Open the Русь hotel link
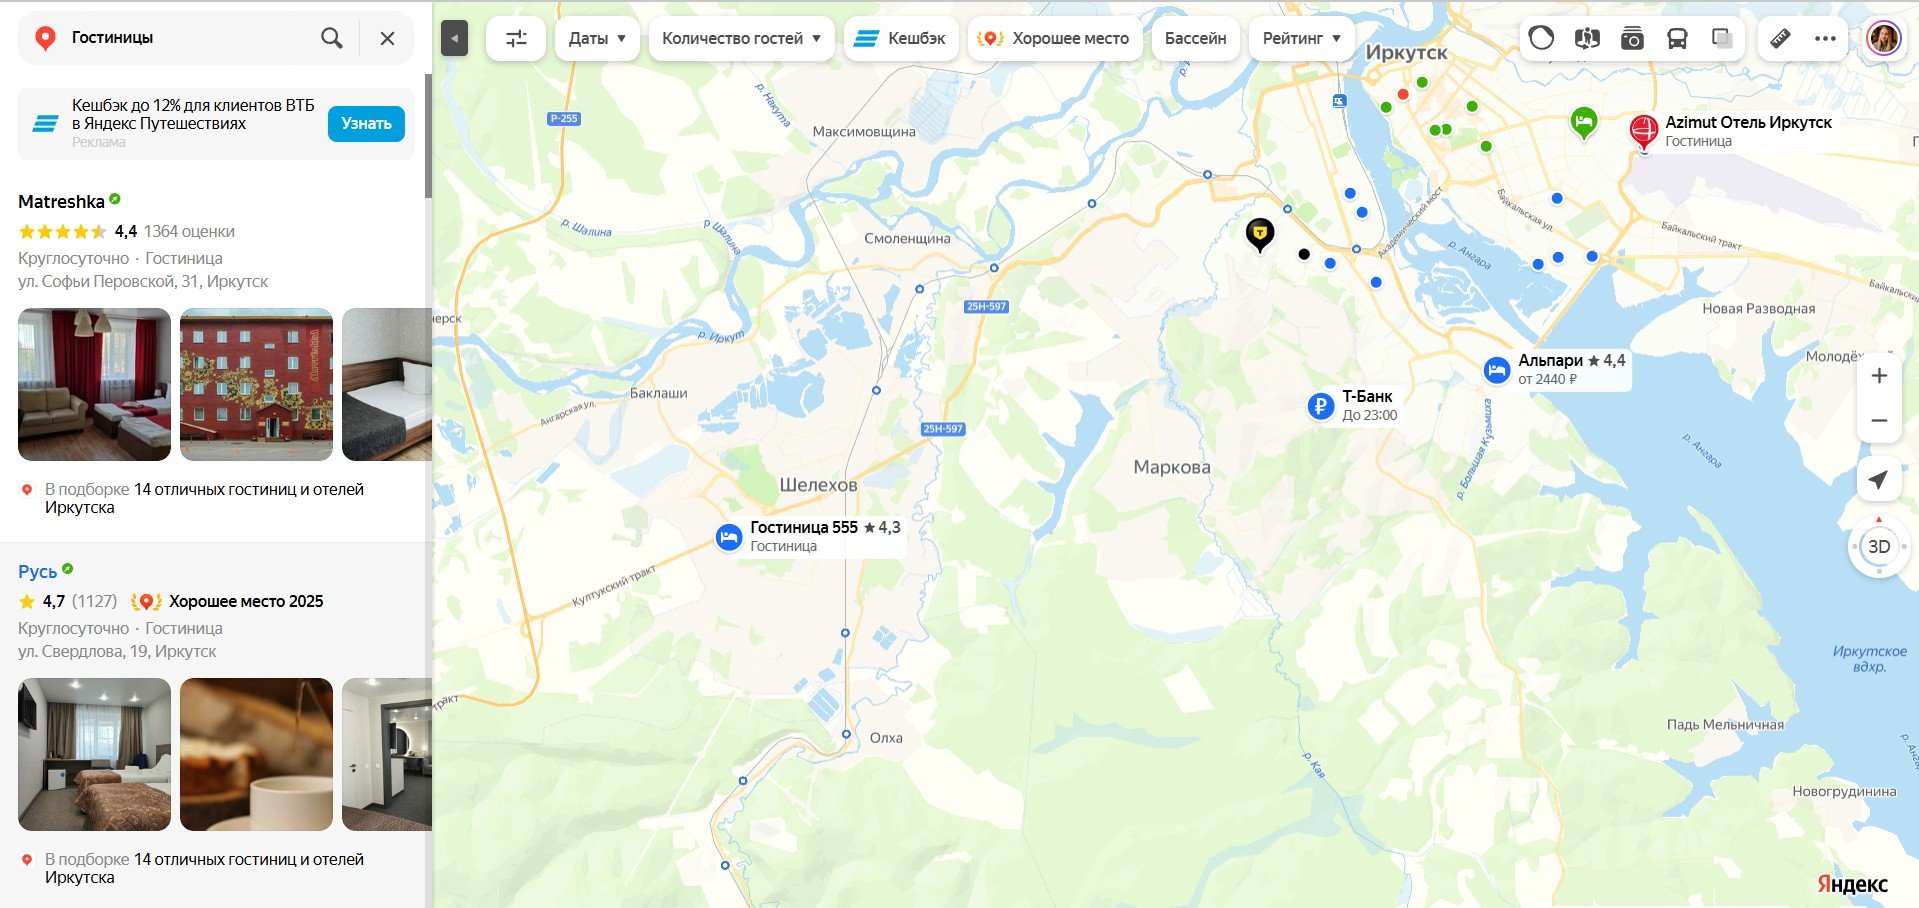 pyautogui.click(x=38, y=572)
